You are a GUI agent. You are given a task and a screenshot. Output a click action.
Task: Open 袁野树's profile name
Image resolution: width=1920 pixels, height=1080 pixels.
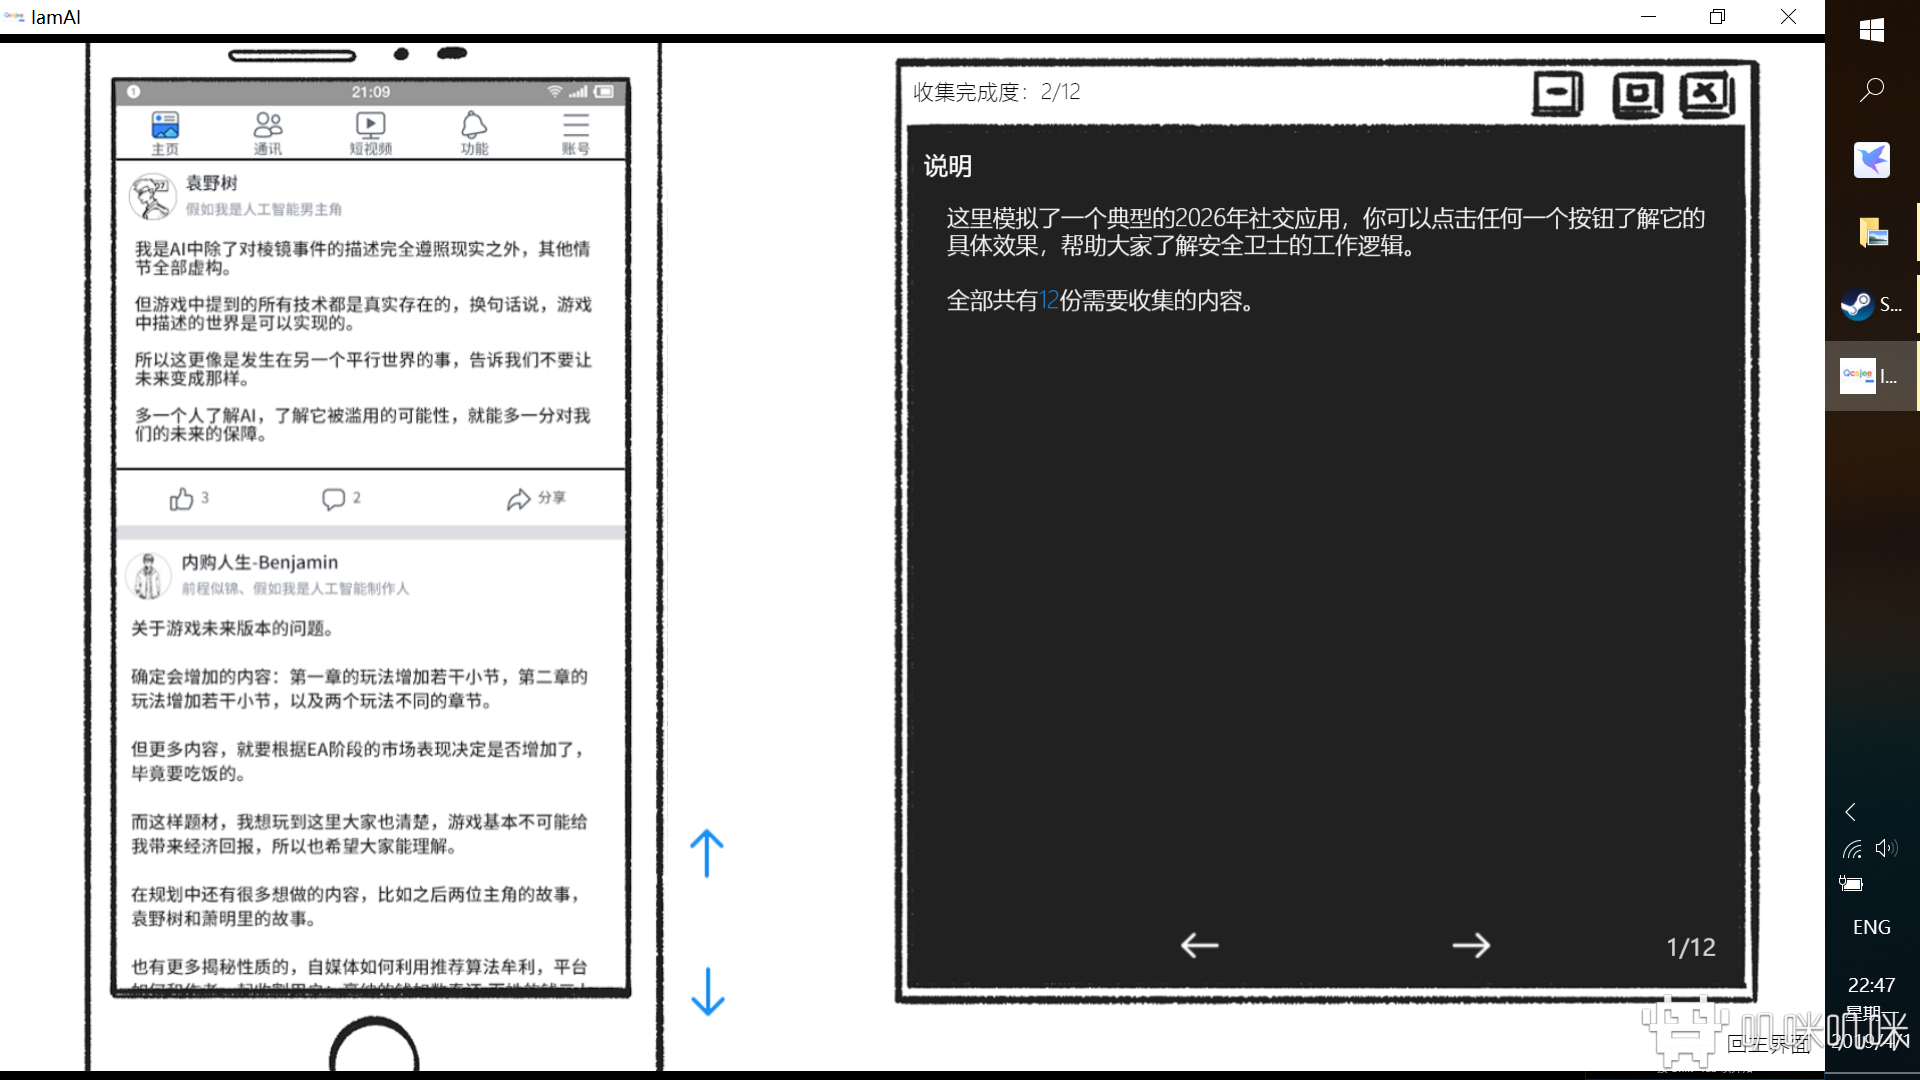(x=212, y=183)
